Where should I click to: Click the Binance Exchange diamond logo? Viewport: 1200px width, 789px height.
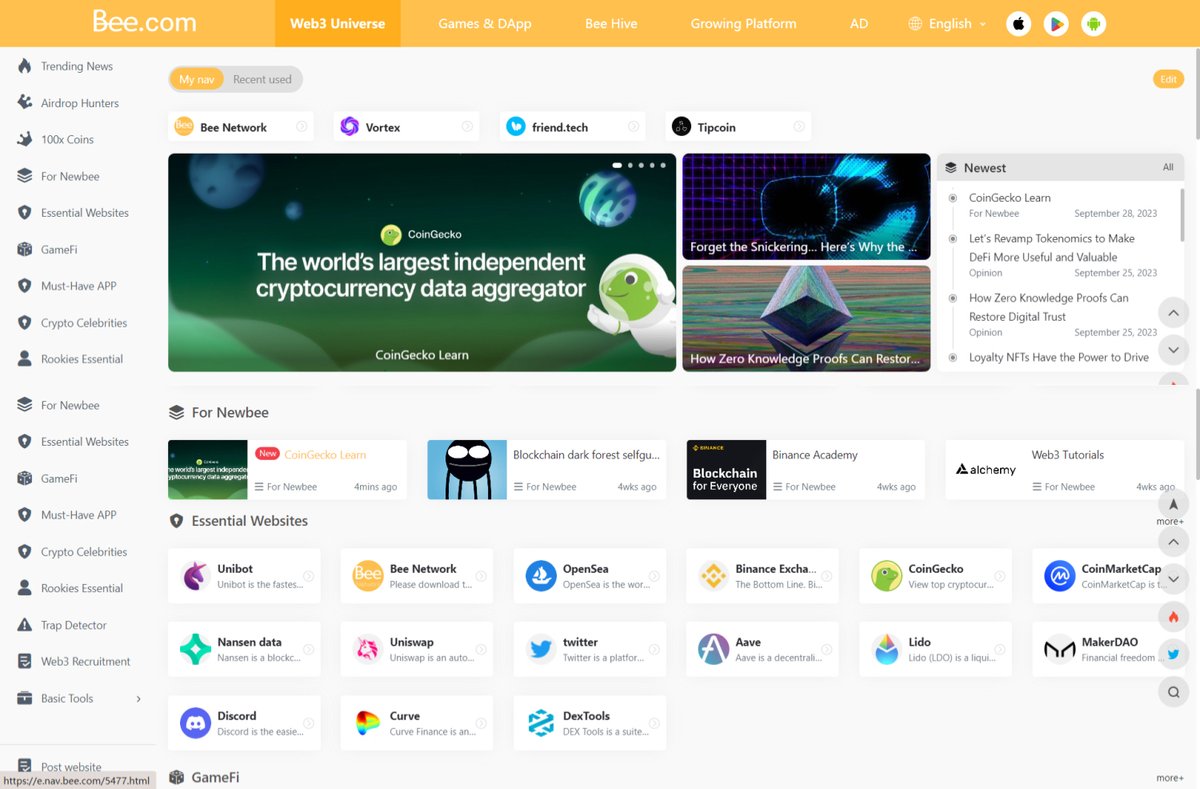coord(714,576)
